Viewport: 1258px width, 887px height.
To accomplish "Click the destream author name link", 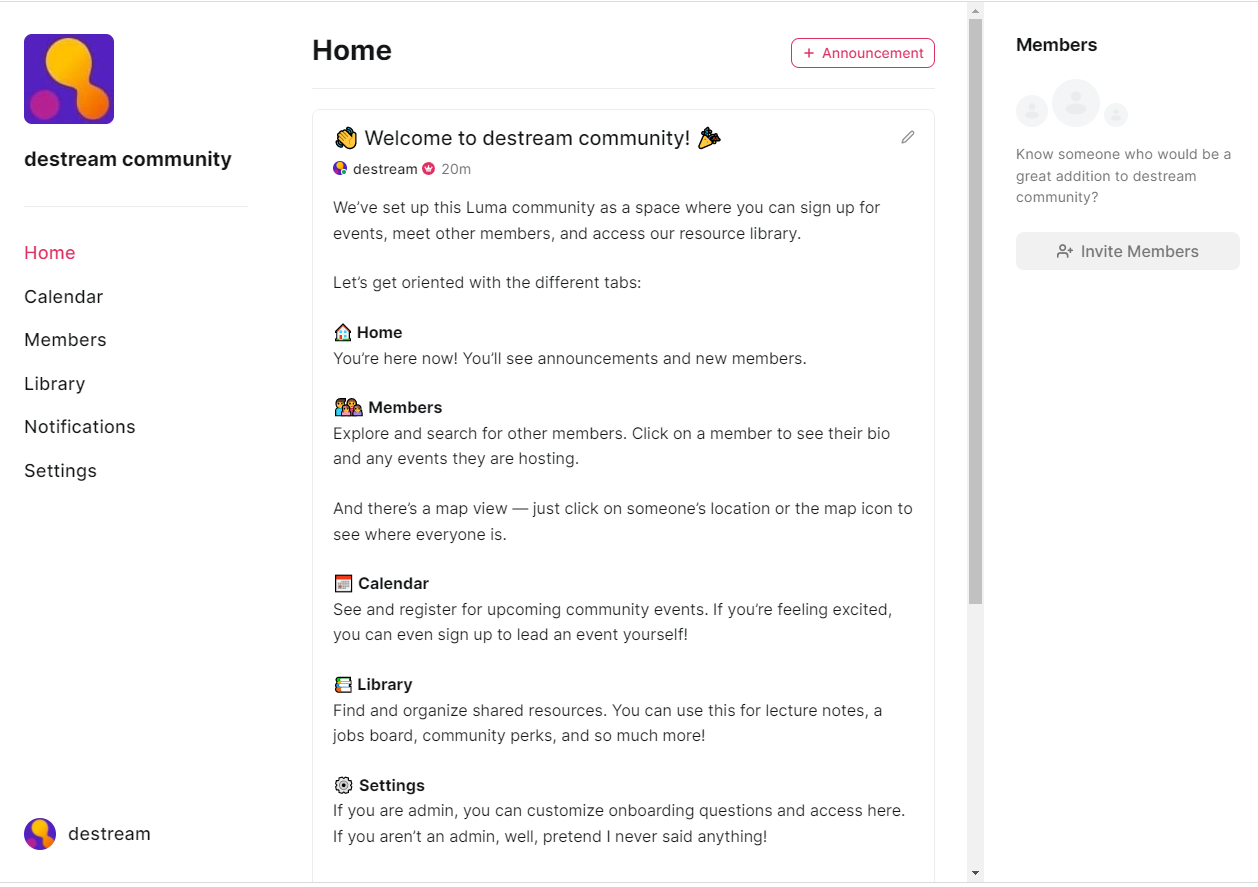I will [x=385, y=169].
